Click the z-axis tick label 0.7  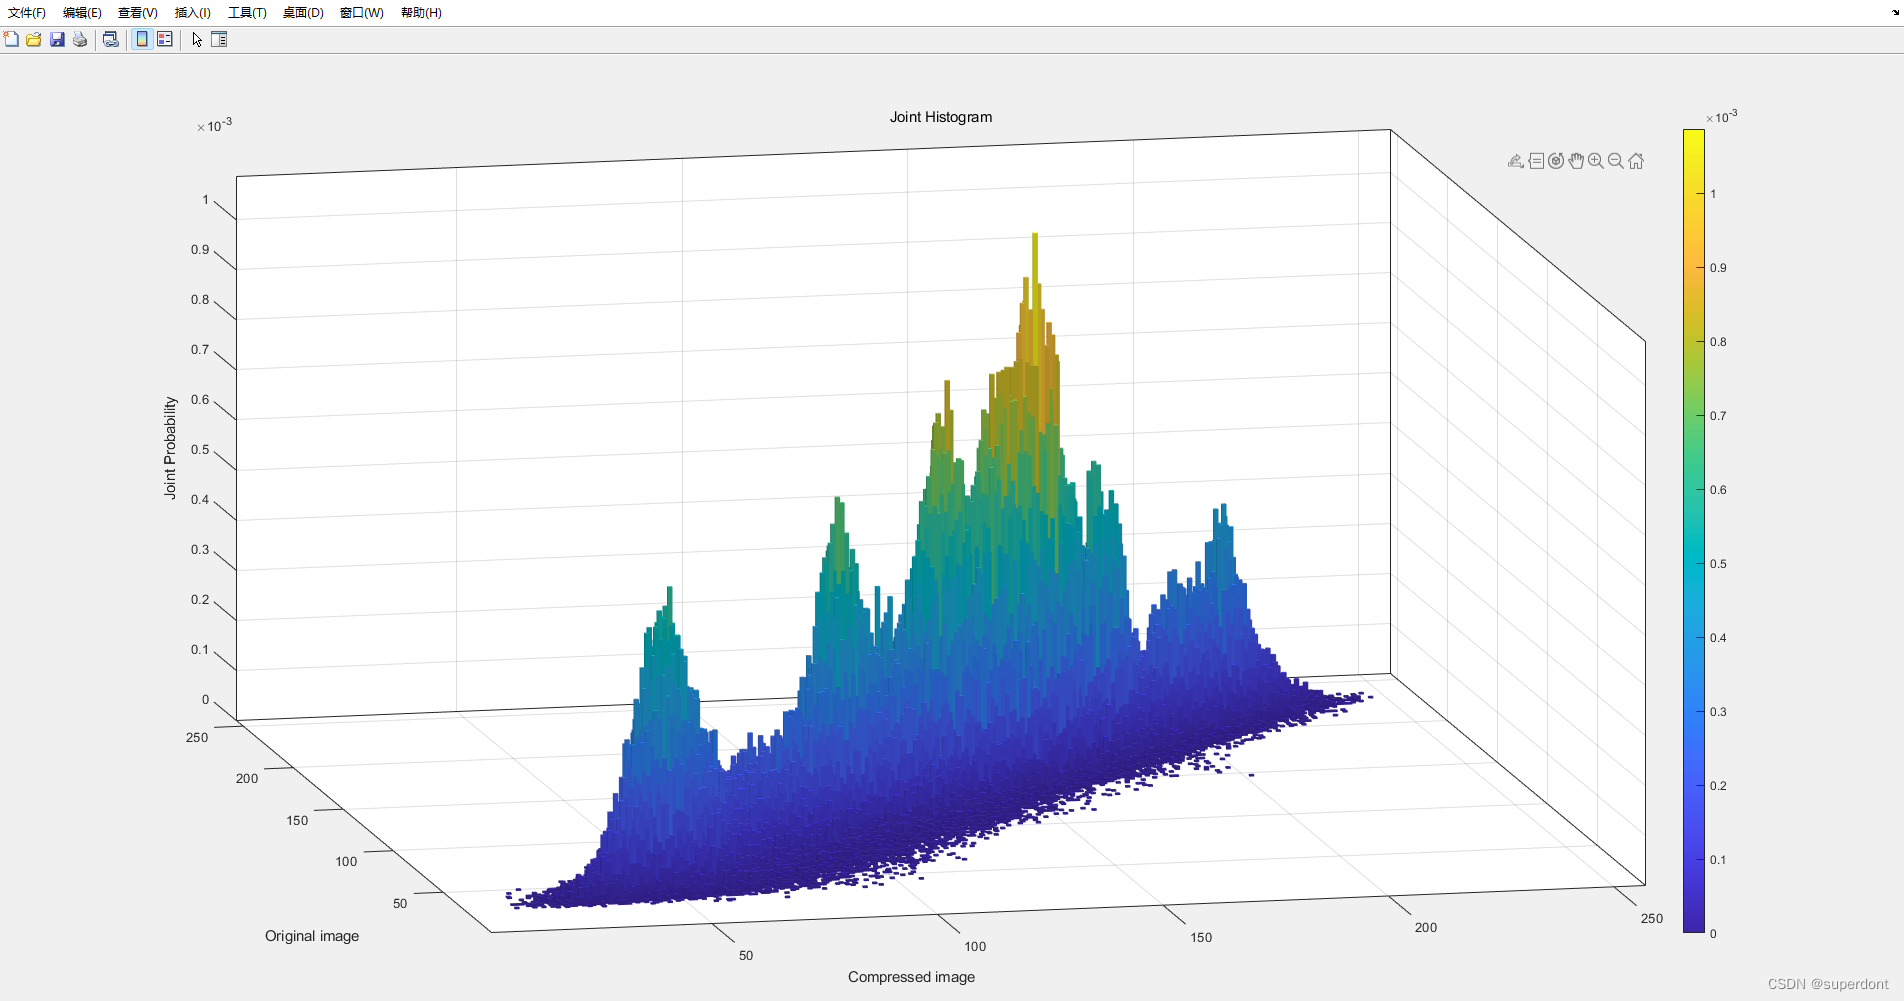[200, 350]
